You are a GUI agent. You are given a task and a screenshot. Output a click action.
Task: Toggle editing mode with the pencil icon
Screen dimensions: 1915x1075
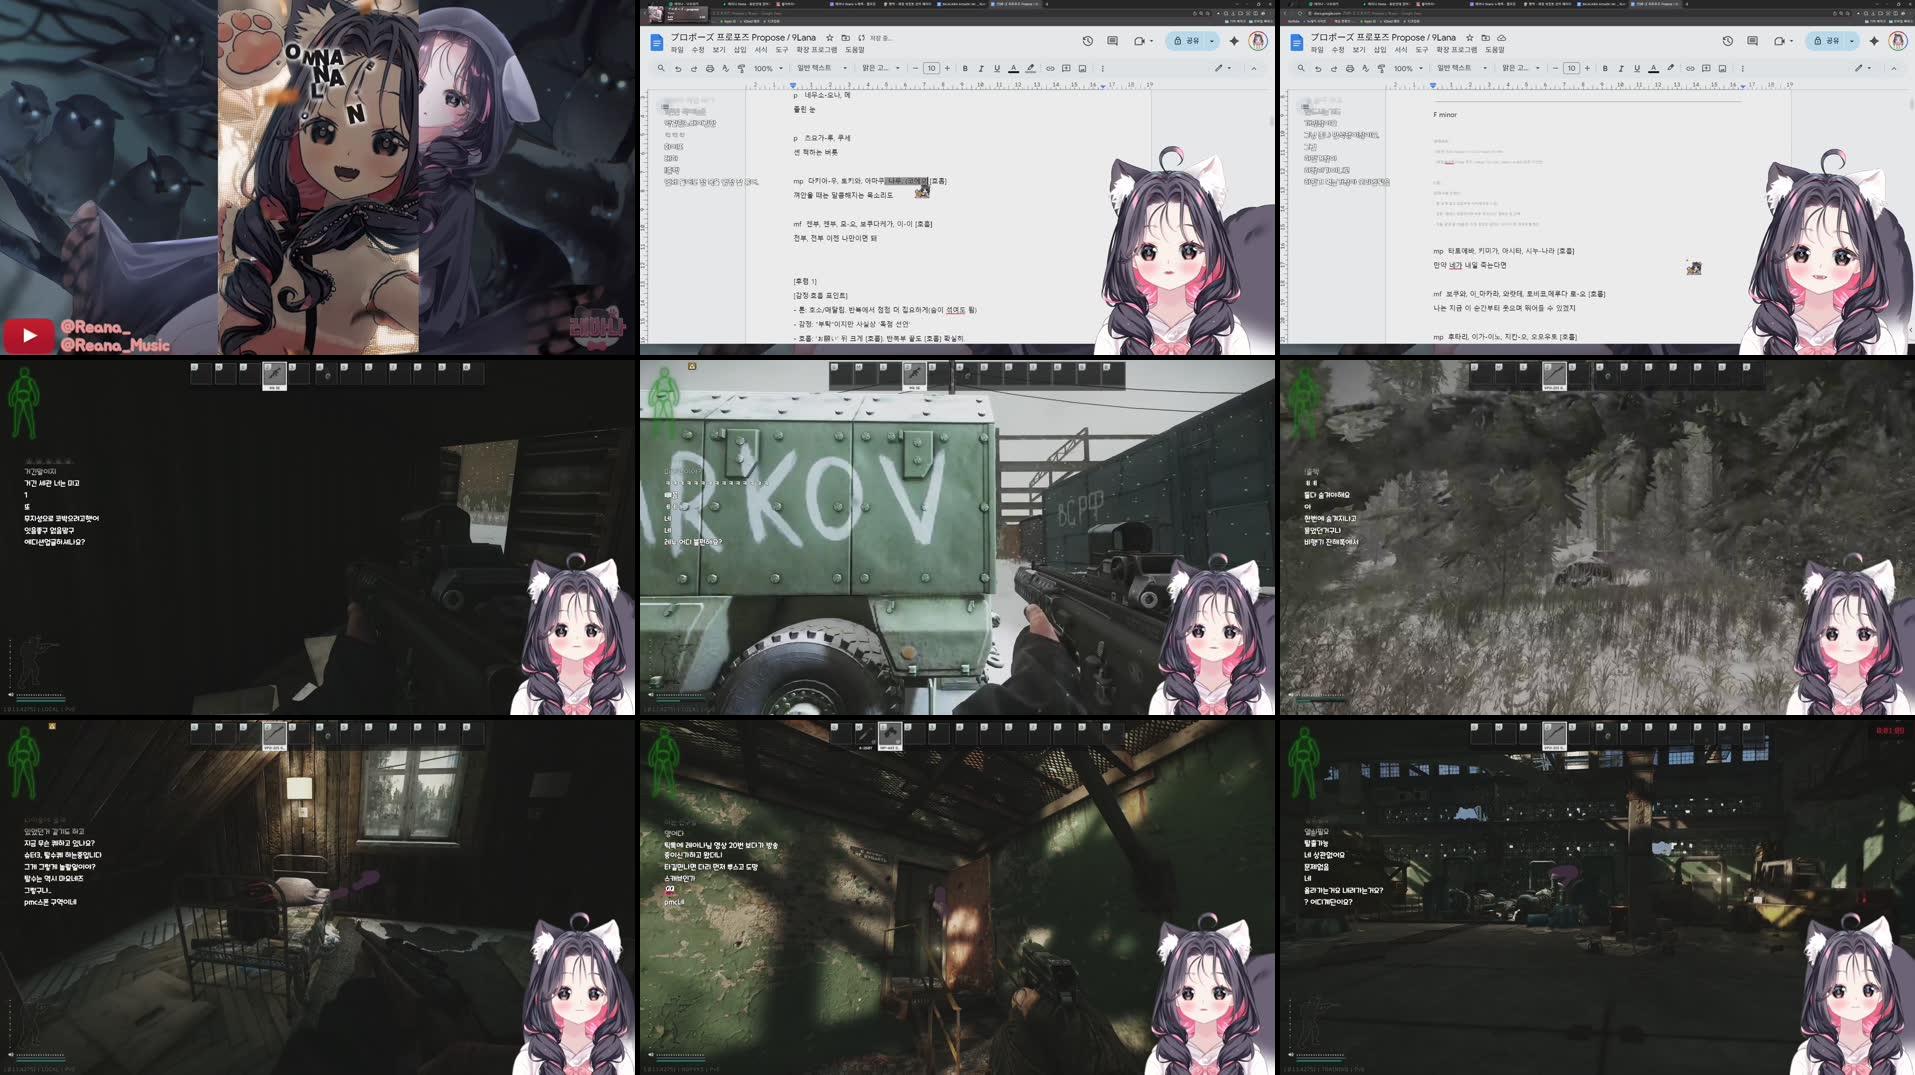1218,68
